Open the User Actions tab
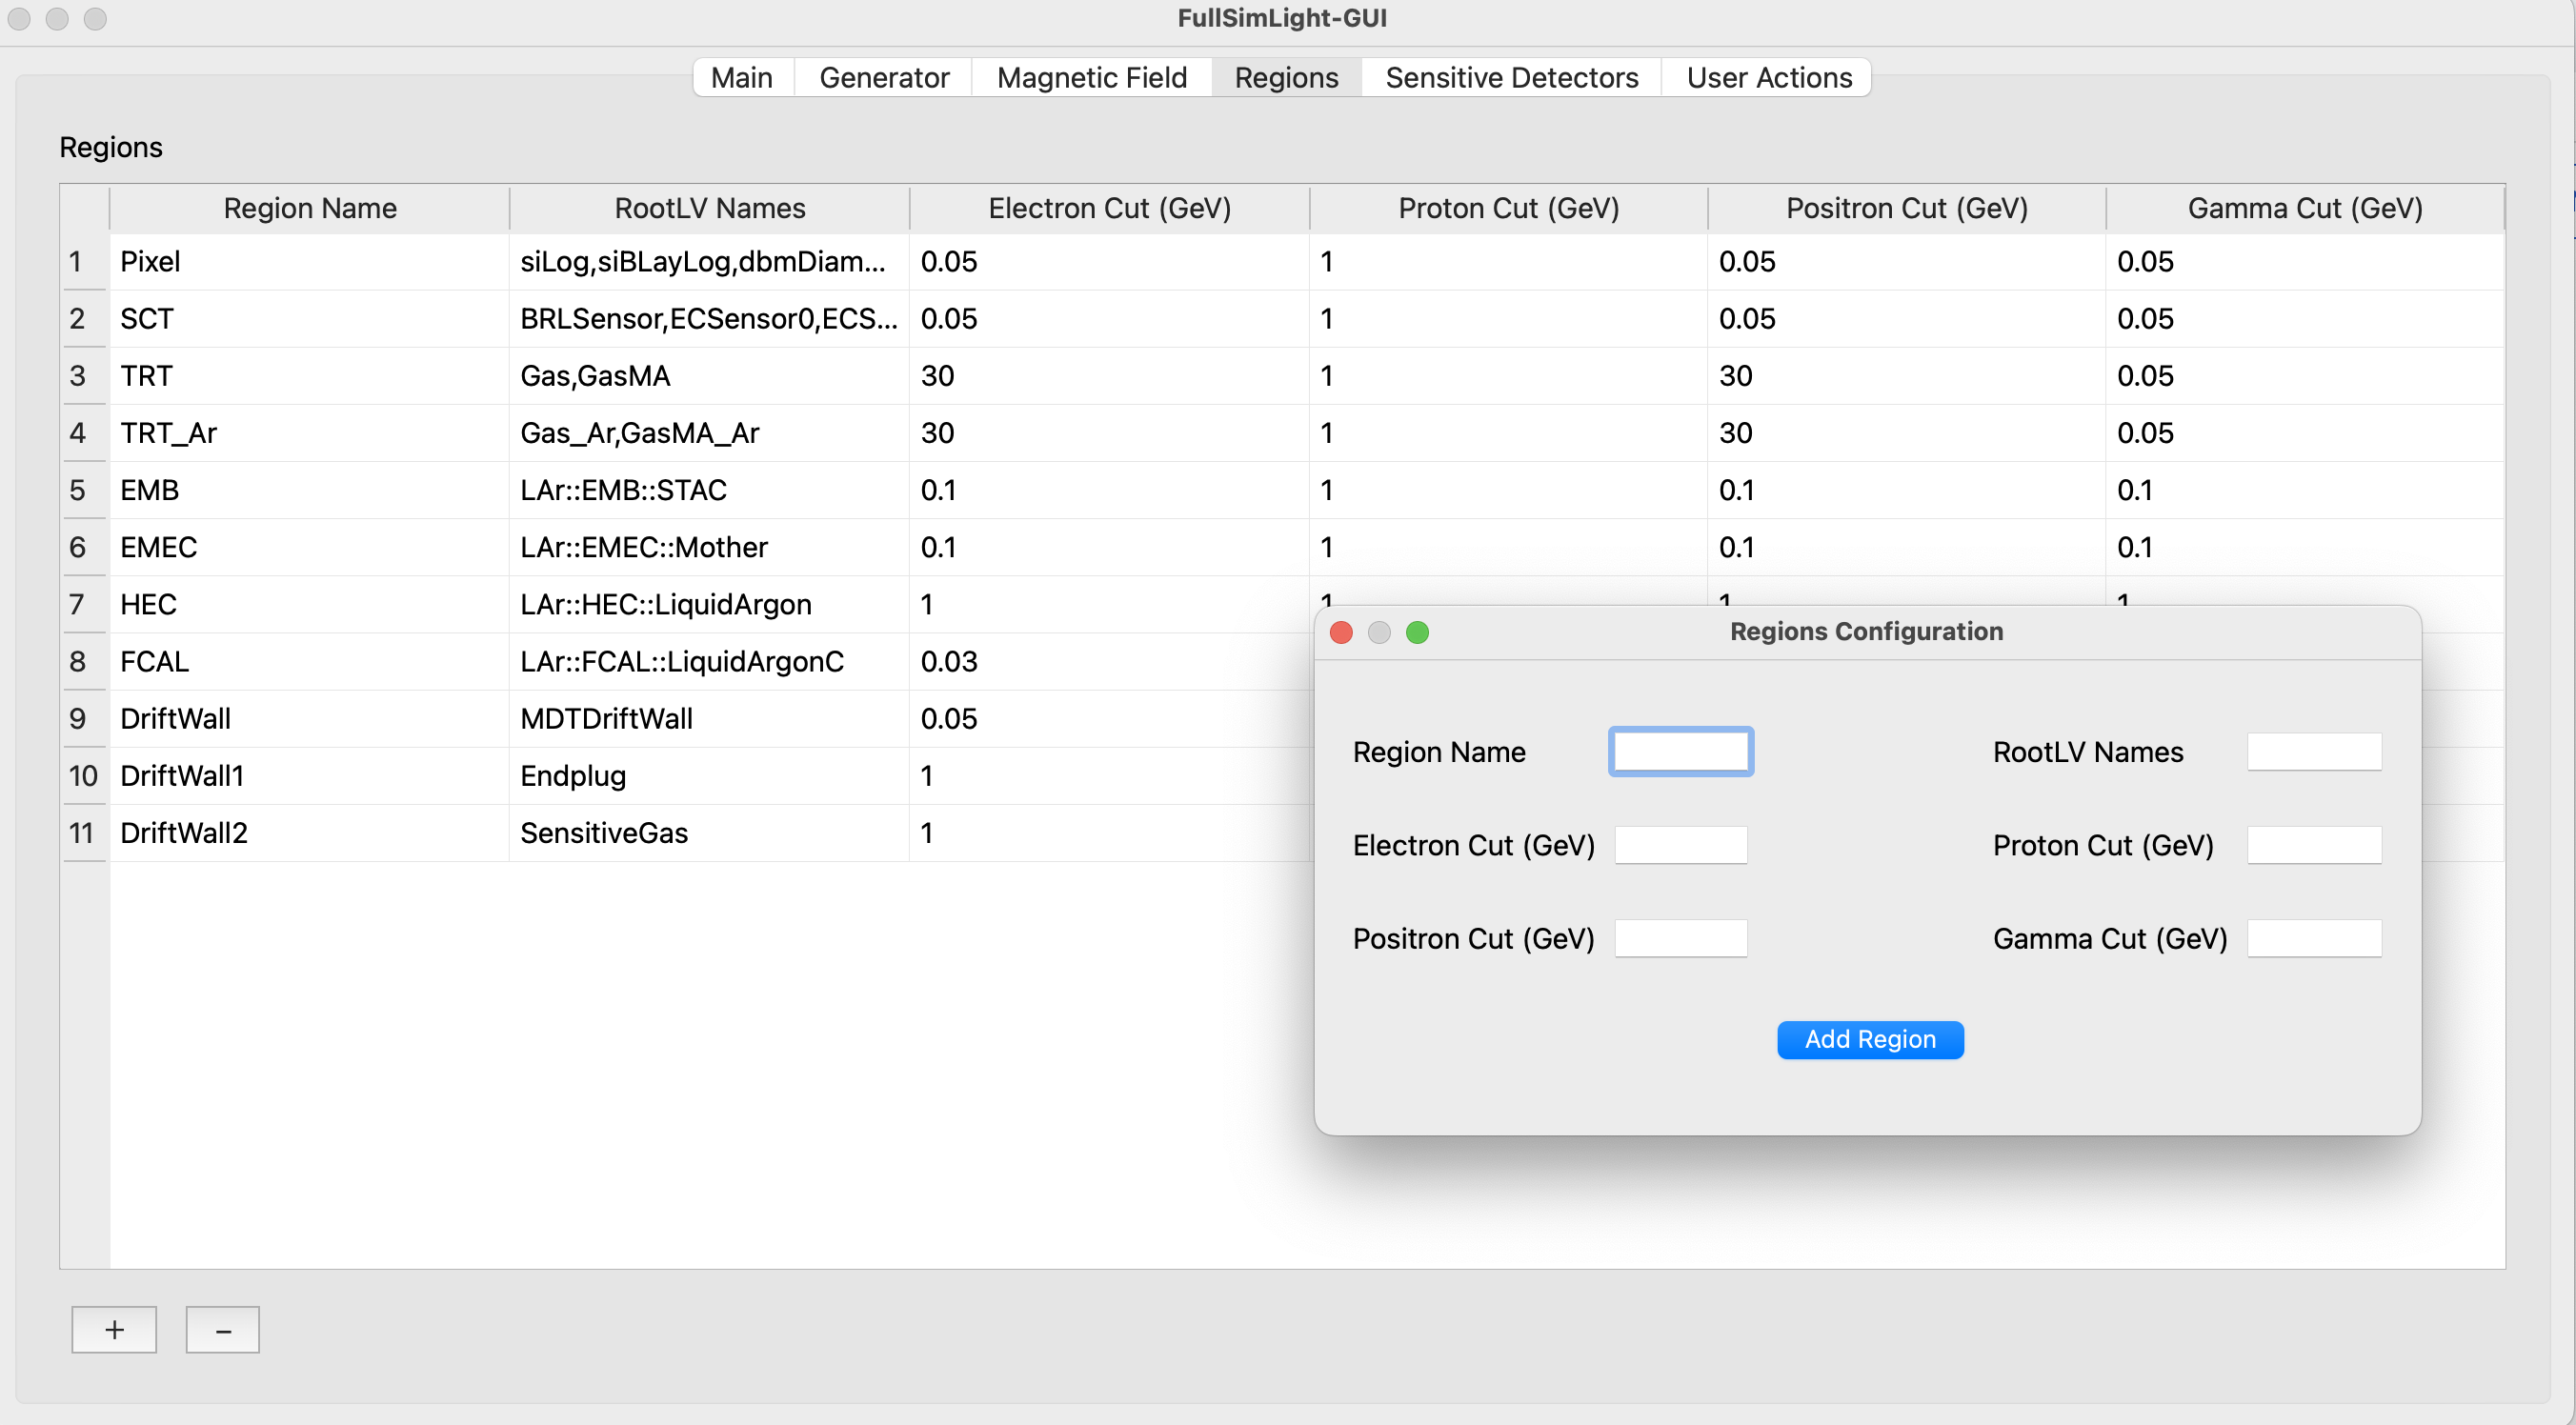2576x1425 pixels. pos(1769,77)
